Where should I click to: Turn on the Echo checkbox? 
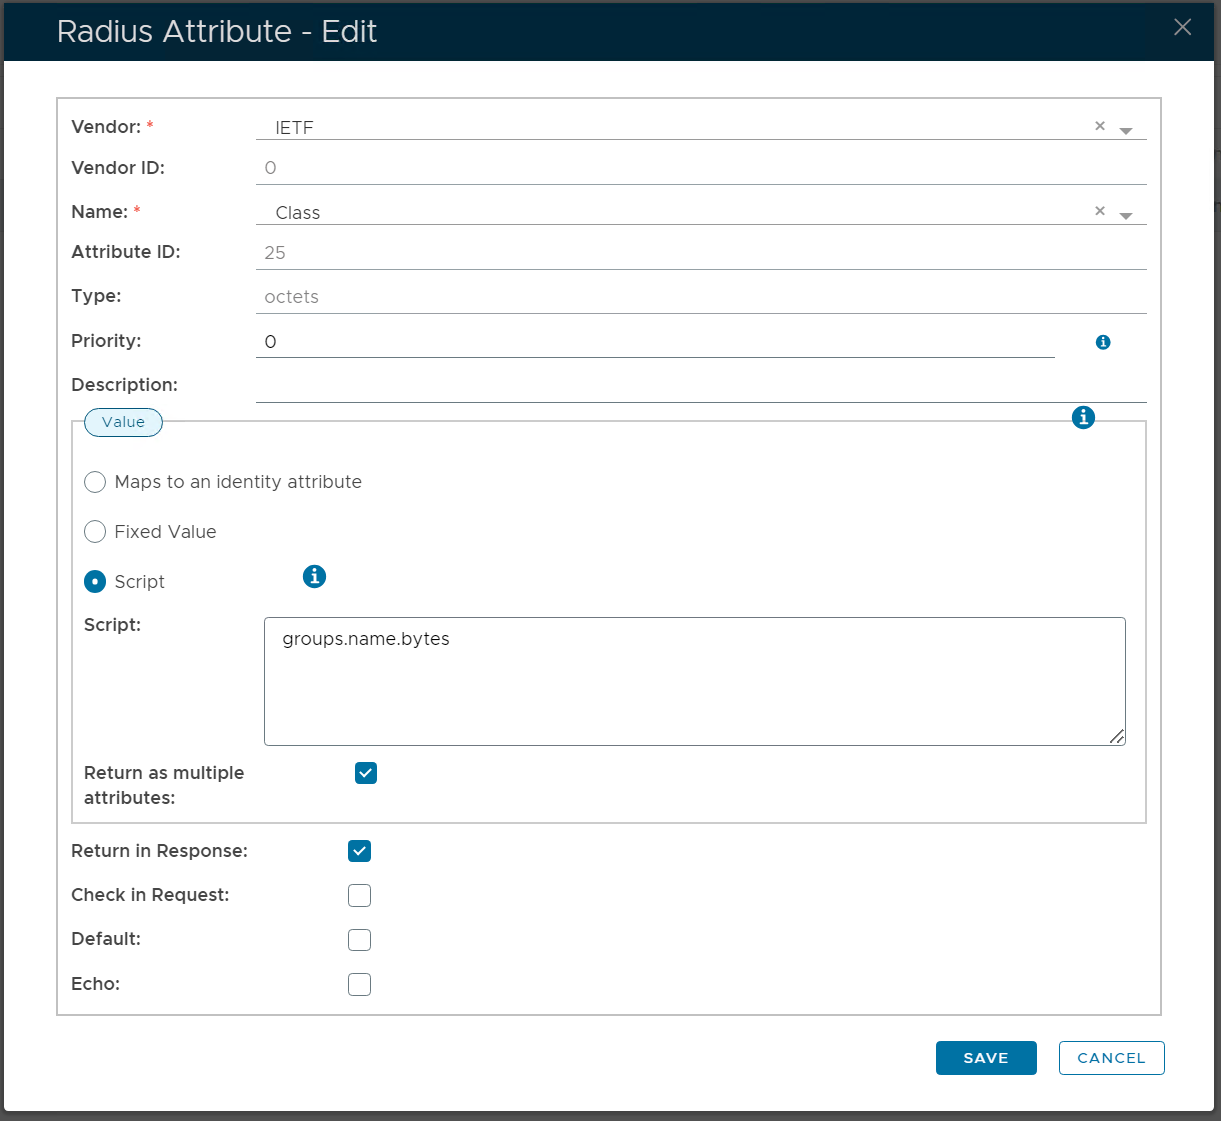(x=360, y=984)
